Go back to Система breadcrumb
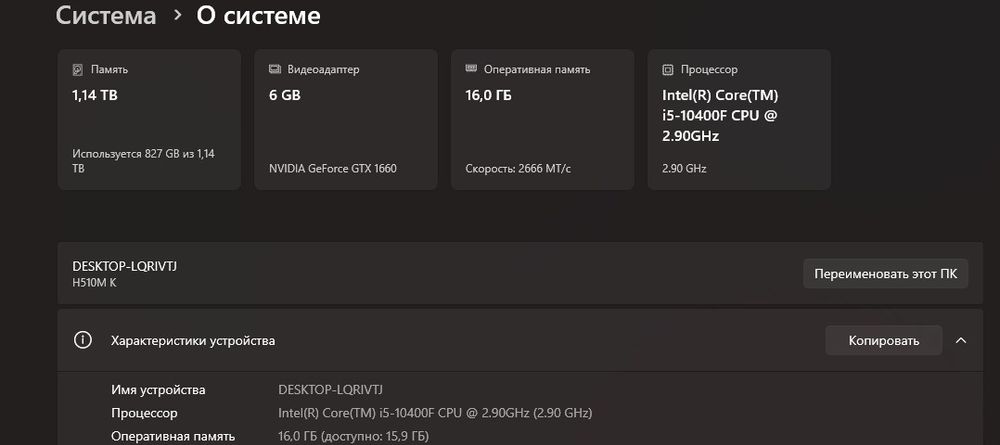This screenshot has width=1000, height=445. point(106,16)
